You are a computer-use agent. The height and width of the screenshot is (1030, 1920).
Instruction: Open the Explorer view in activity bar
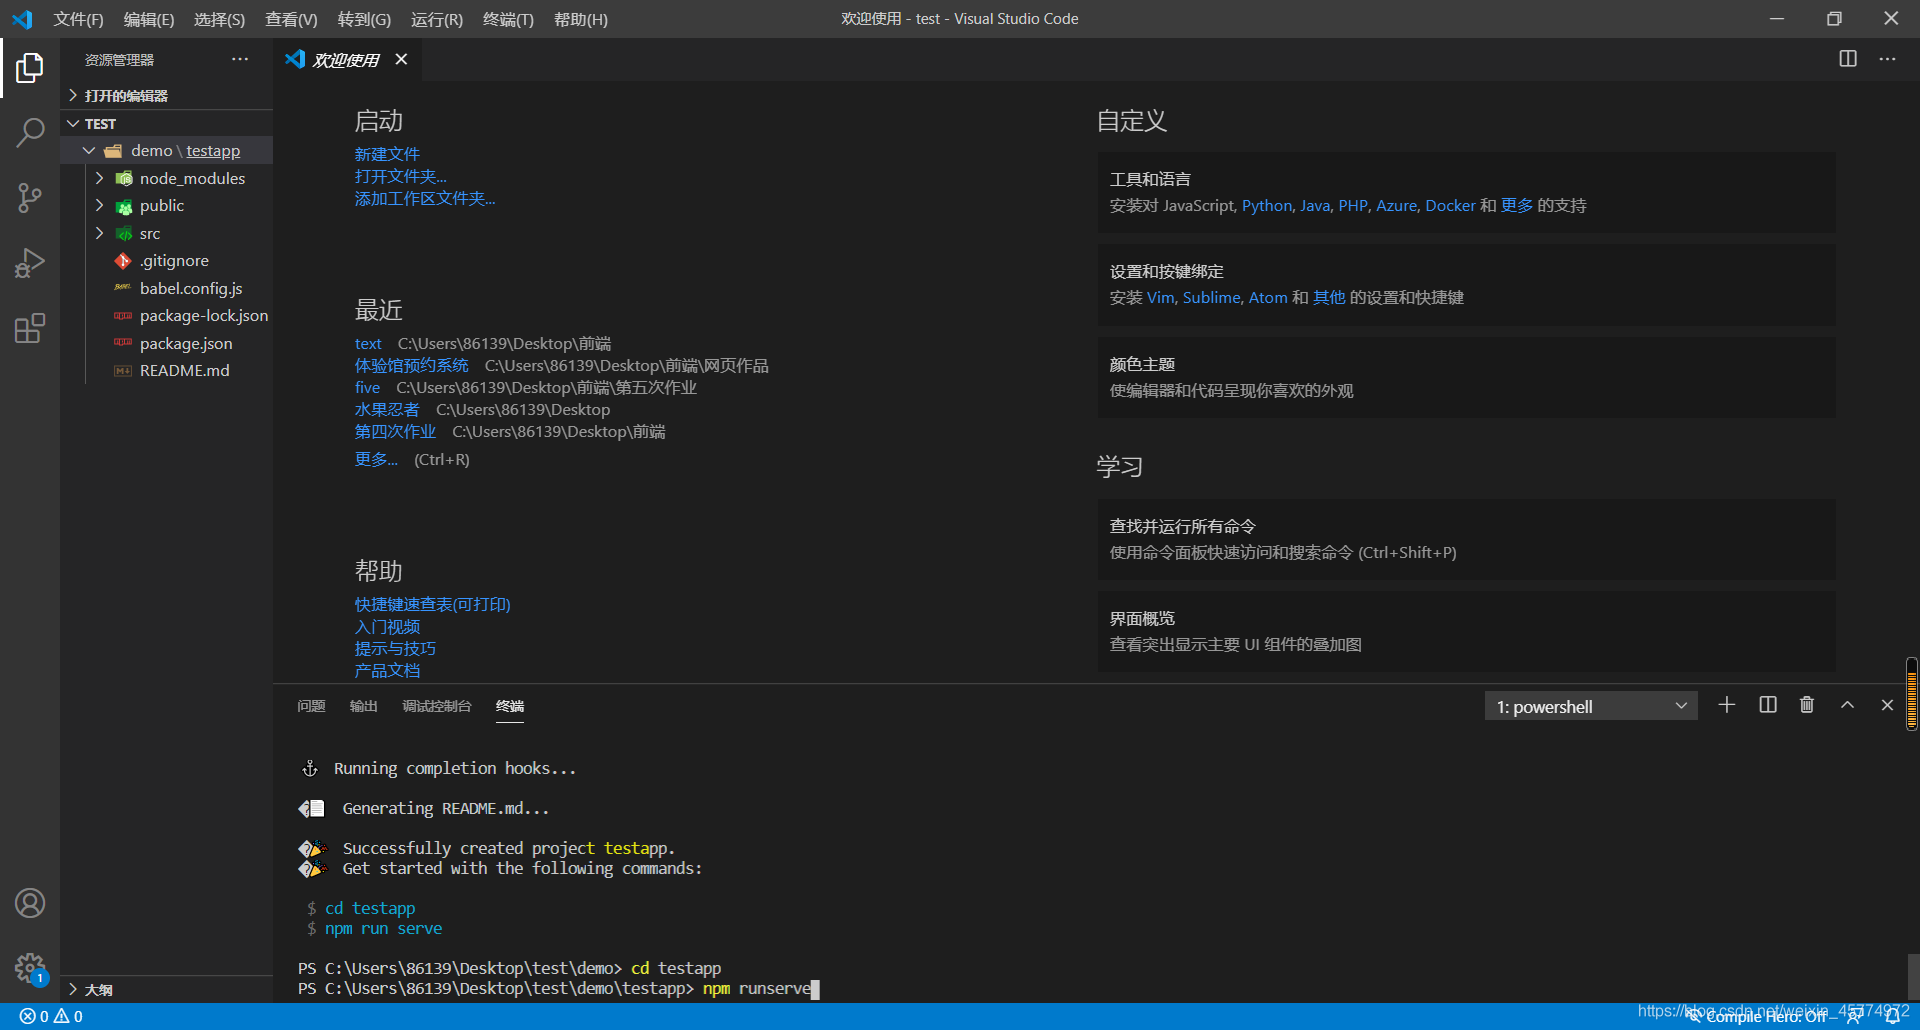30,68
